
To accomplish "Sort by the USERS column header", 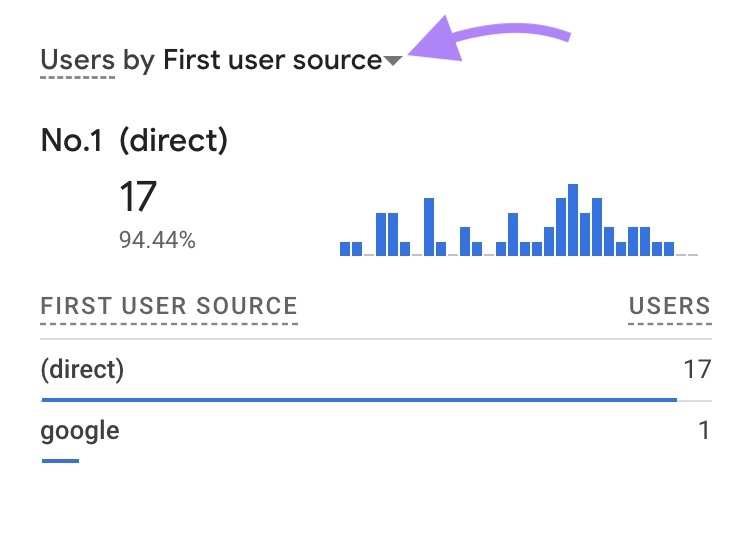I will coord(669,306).
